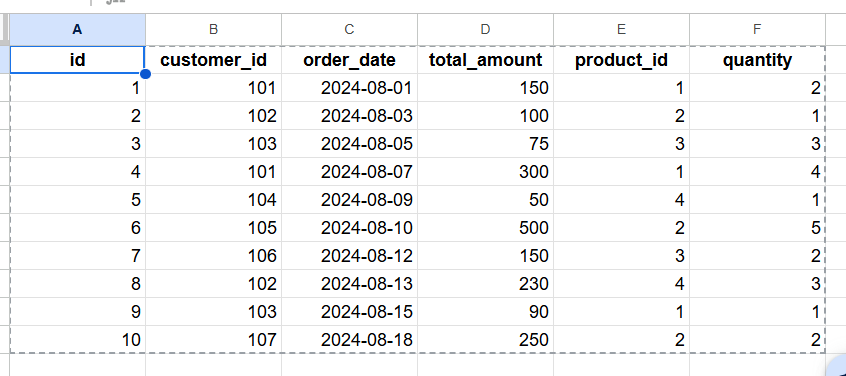The height and width of the screenshot is (376, 846).
Task: Click the blue fill handle on cell A1
Action: tap(145, 73)
